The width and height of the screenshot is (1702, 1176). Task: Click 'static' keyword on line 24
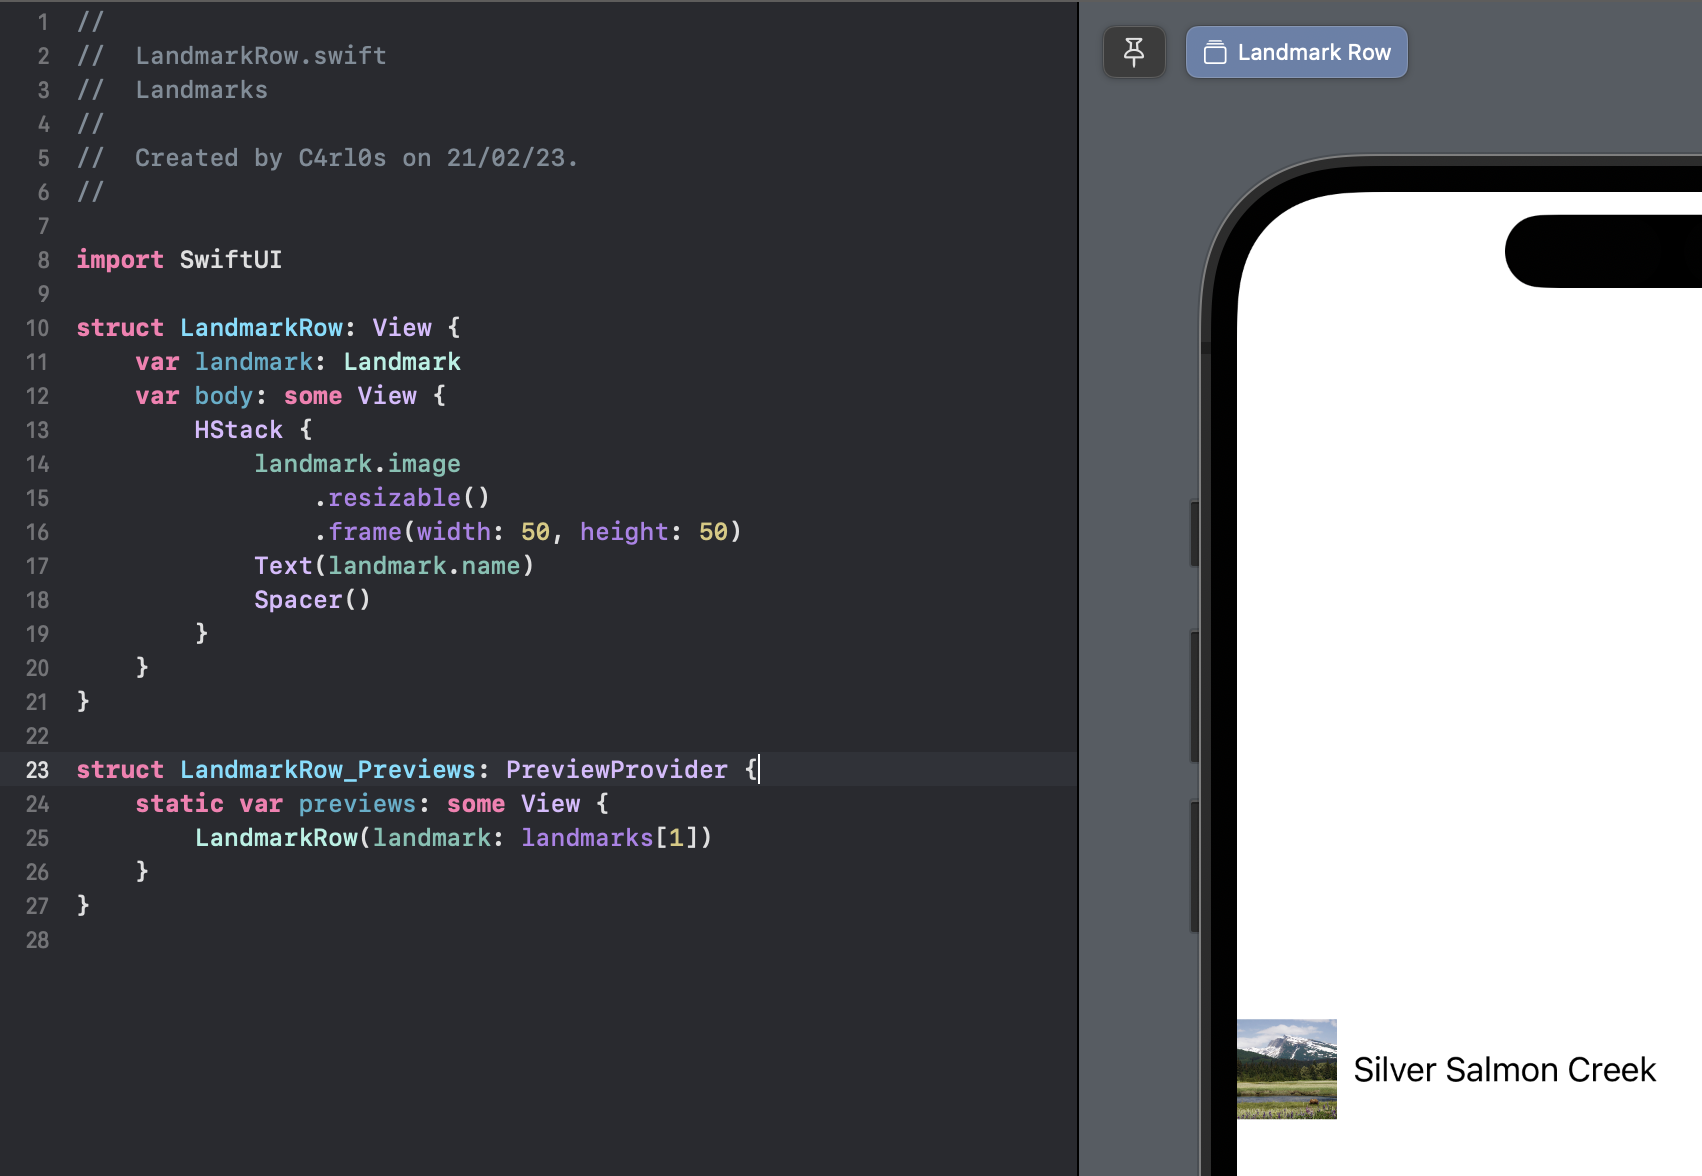[180, 804]
